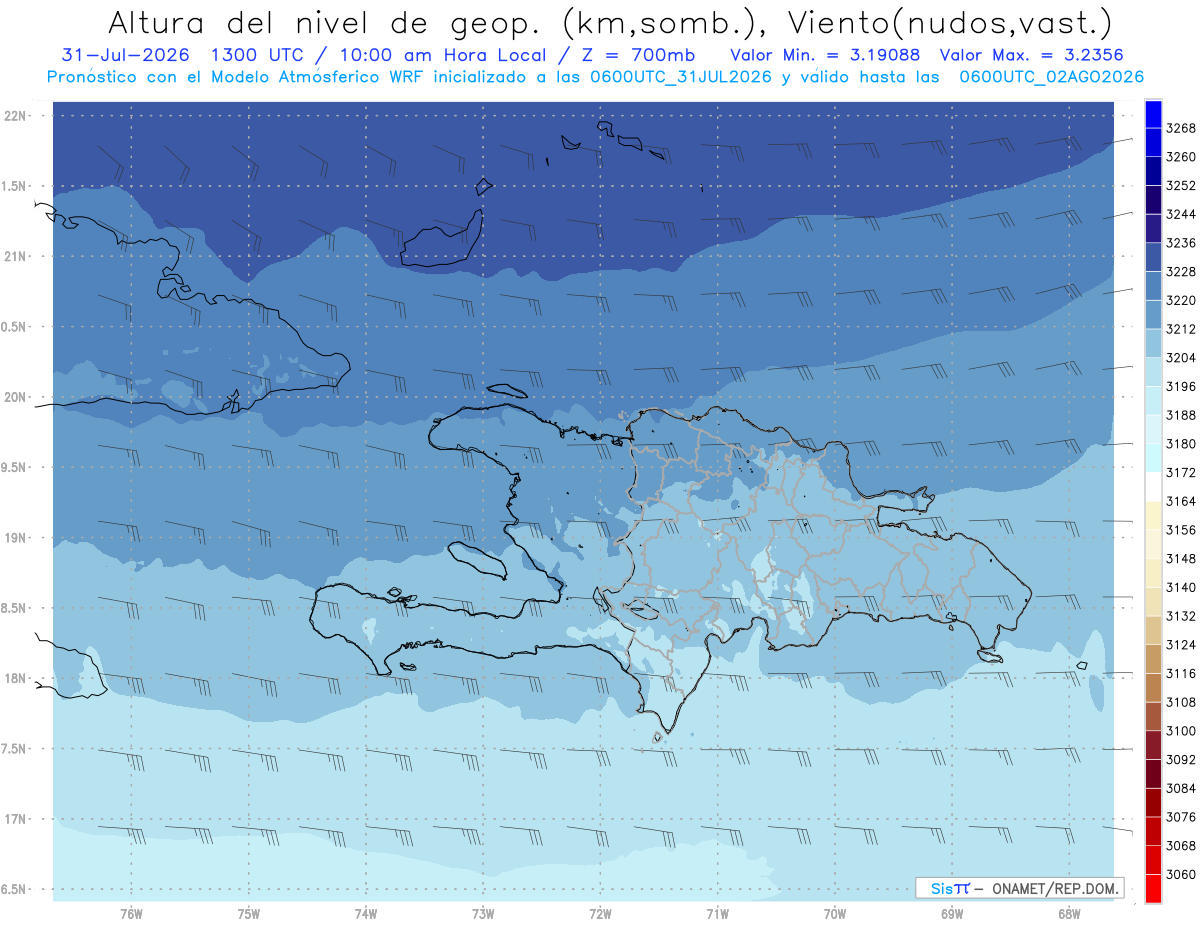Select the 3220 colorbar label
This screenshot has height=927, width=1200.
[1181, 300]
